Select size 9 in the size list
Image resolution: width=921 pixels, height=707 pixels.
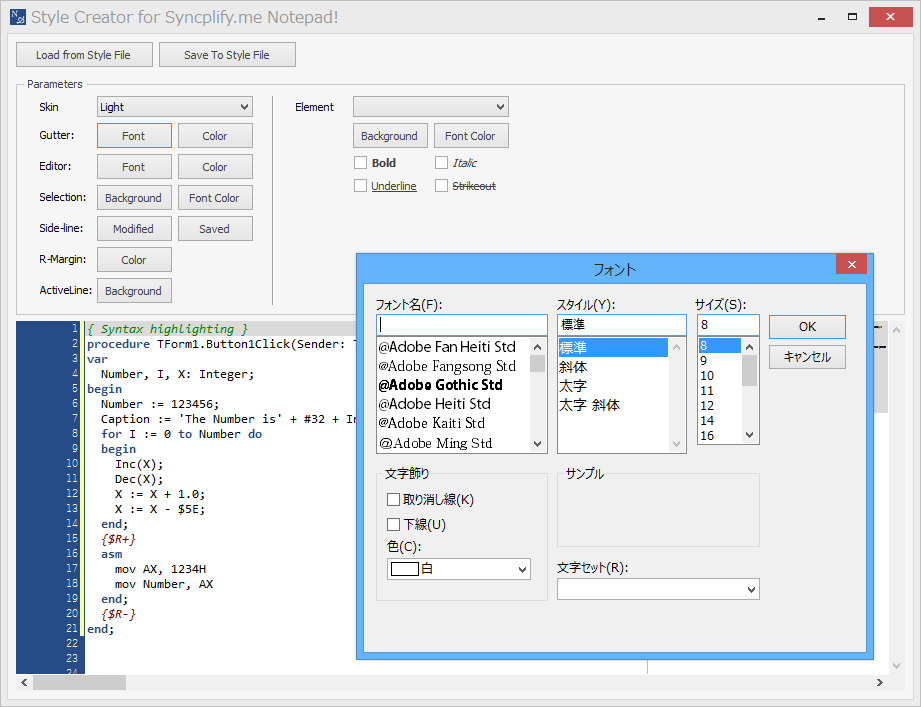pos(704,361)
